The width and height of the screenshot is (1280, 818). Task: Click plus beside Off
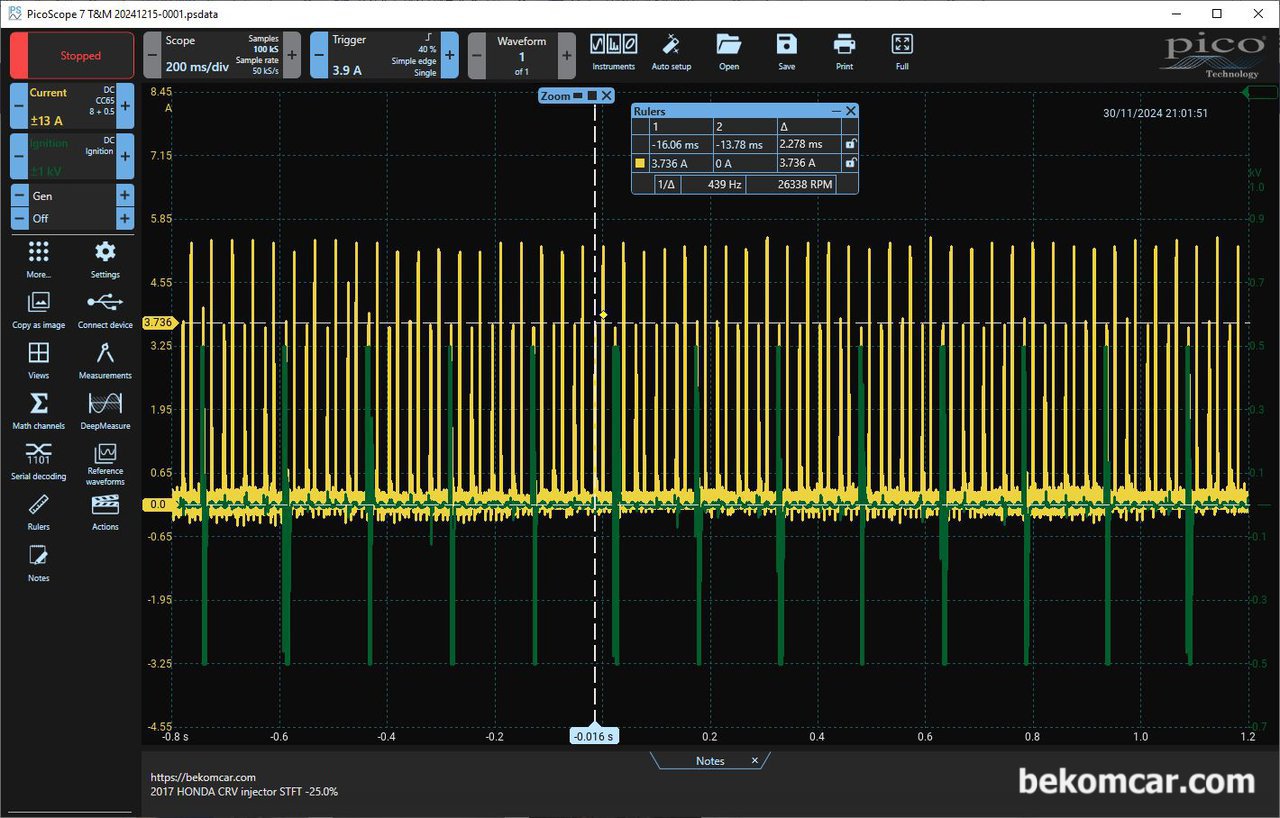(125, 218)
